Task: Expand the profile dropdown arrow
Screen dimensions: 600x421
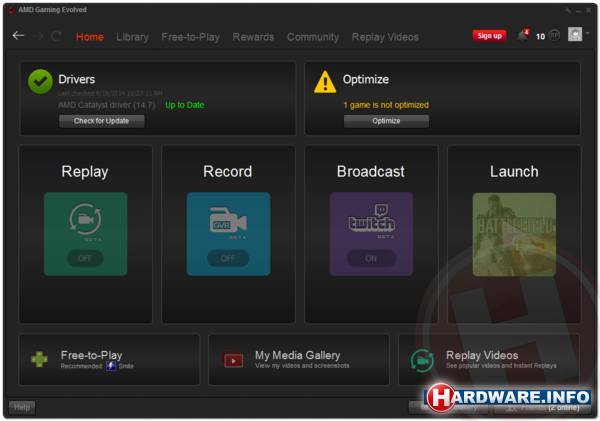Action: (x=588, y=34)
